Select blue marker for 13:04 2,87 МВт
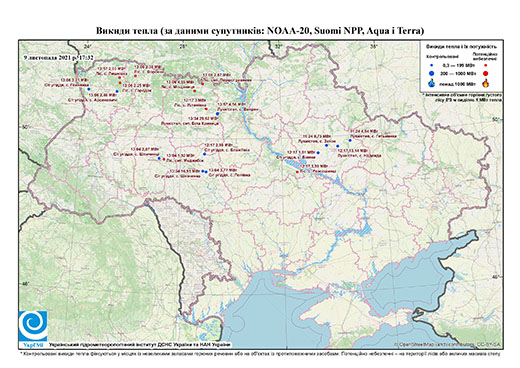This screenshot has width=520, height=368. coord(159,158)
